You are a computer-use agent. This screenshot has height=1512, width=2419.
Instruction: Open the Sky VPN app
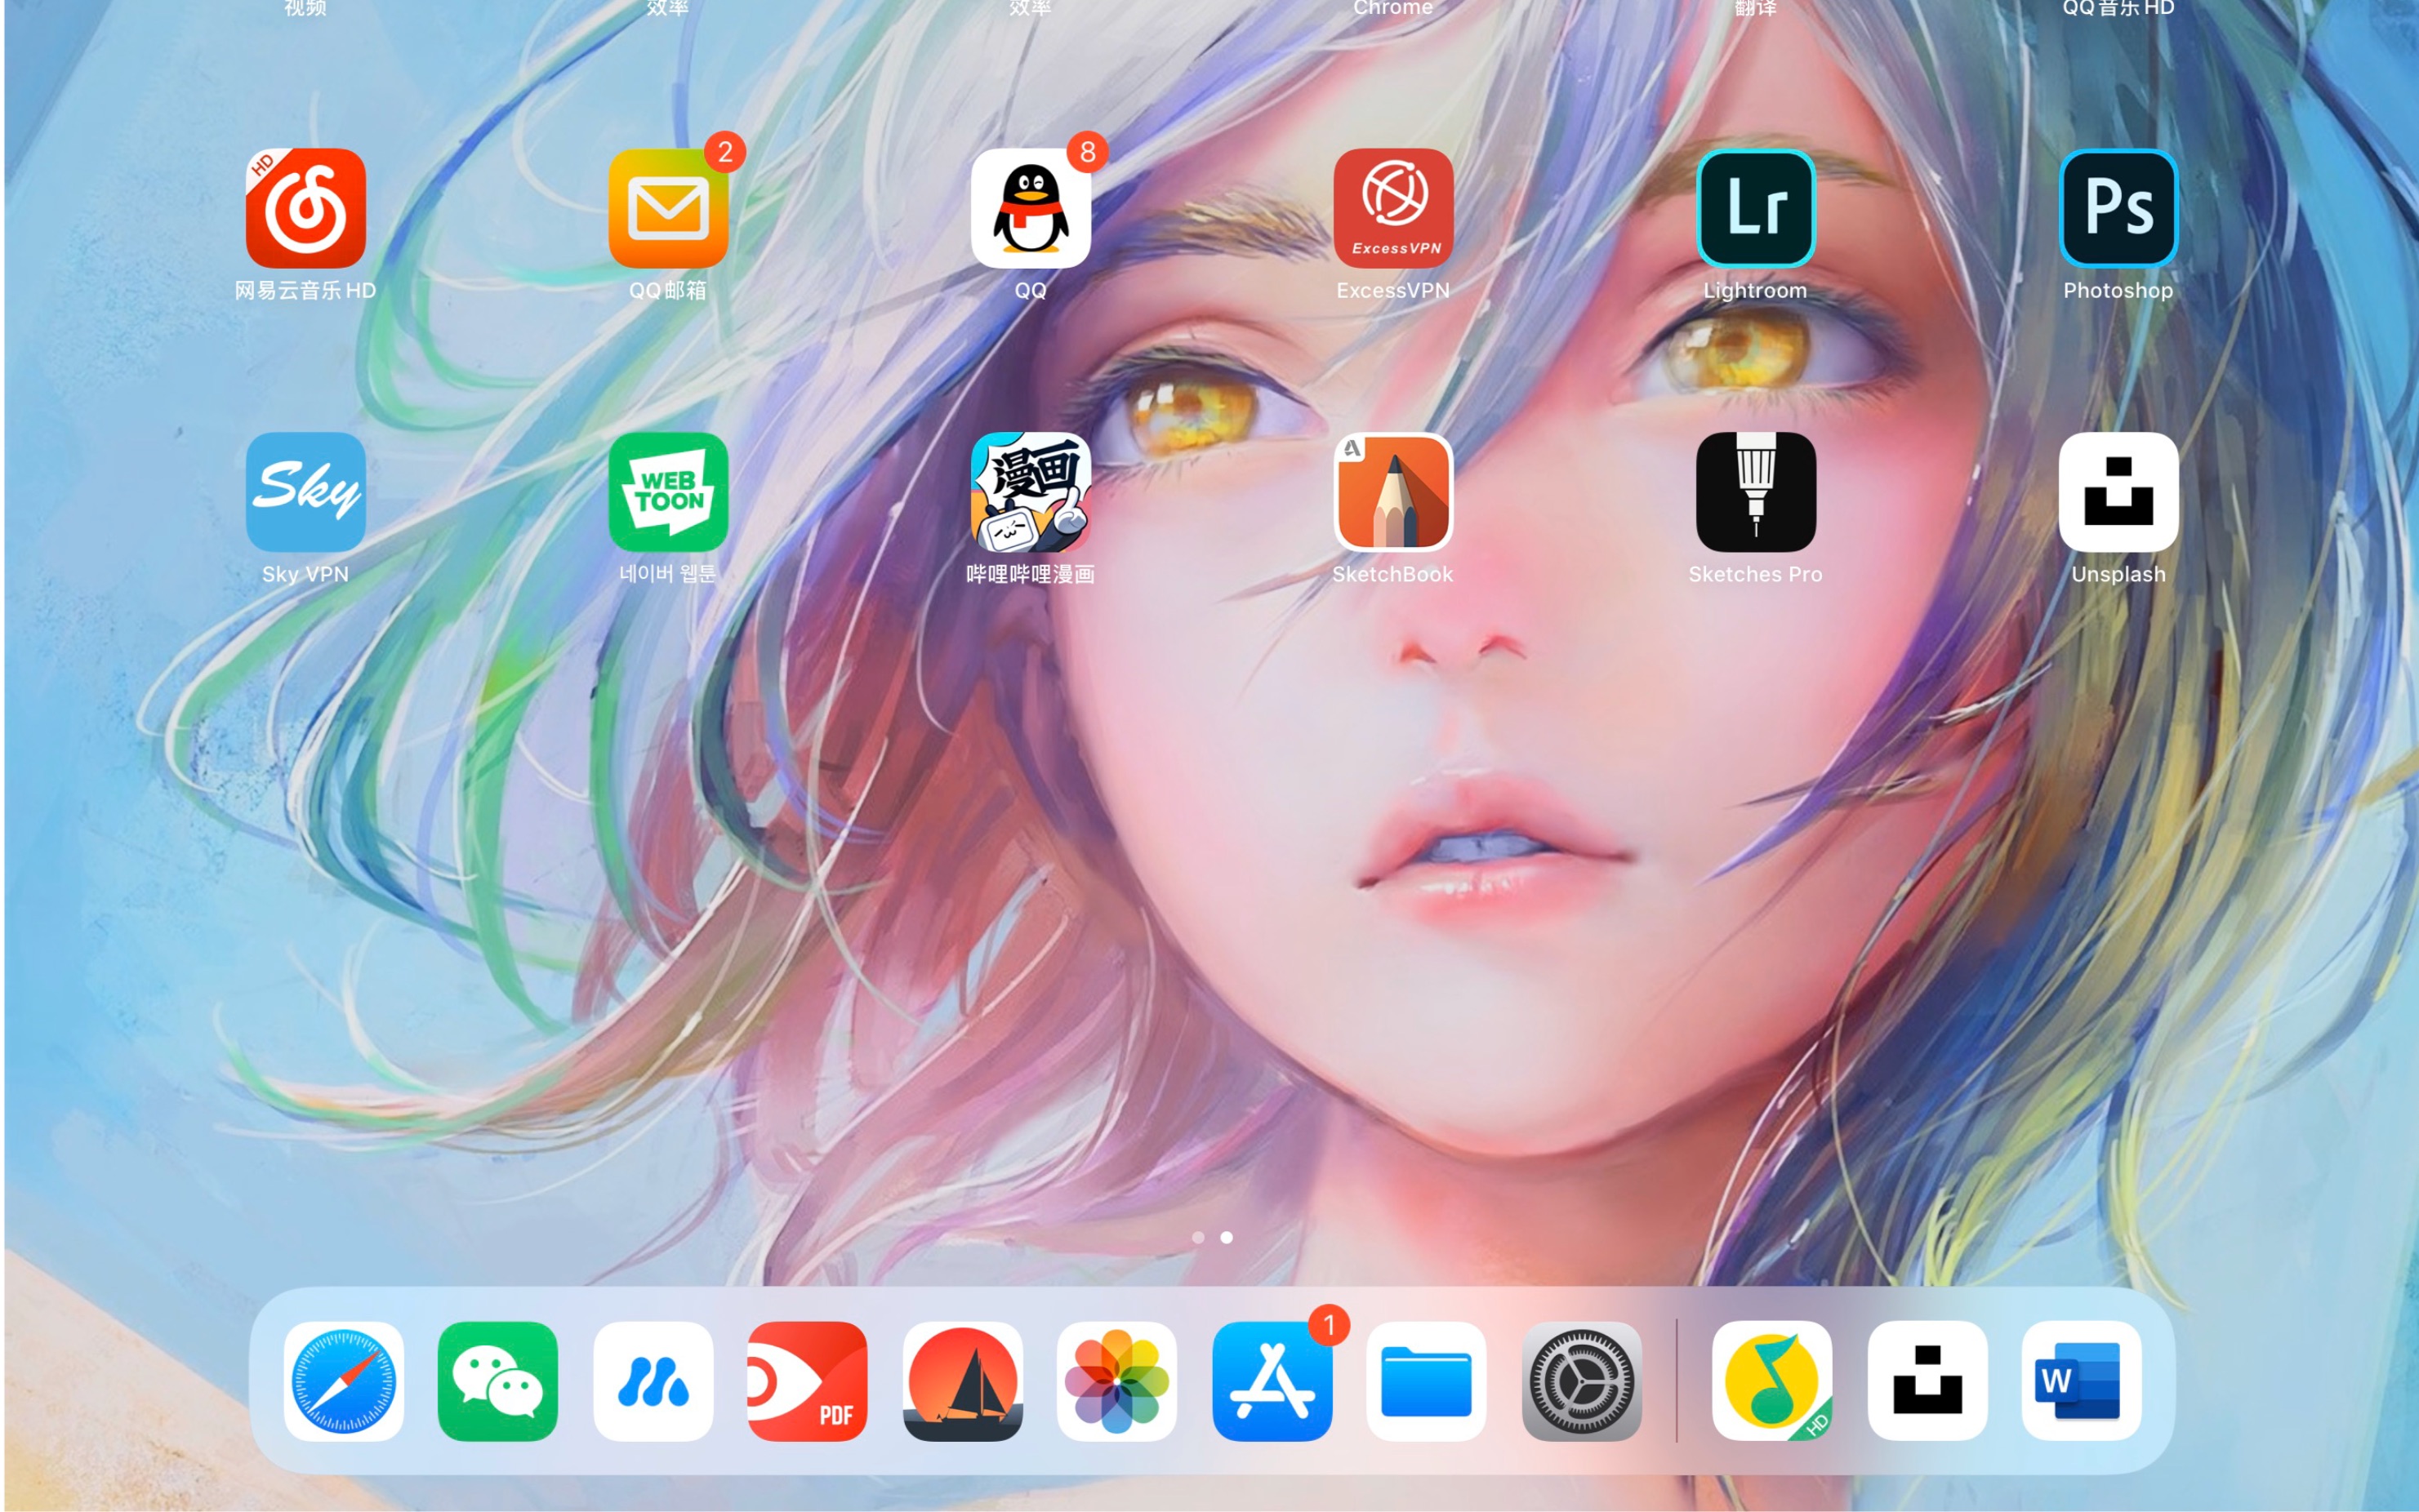tap(305, 492)
